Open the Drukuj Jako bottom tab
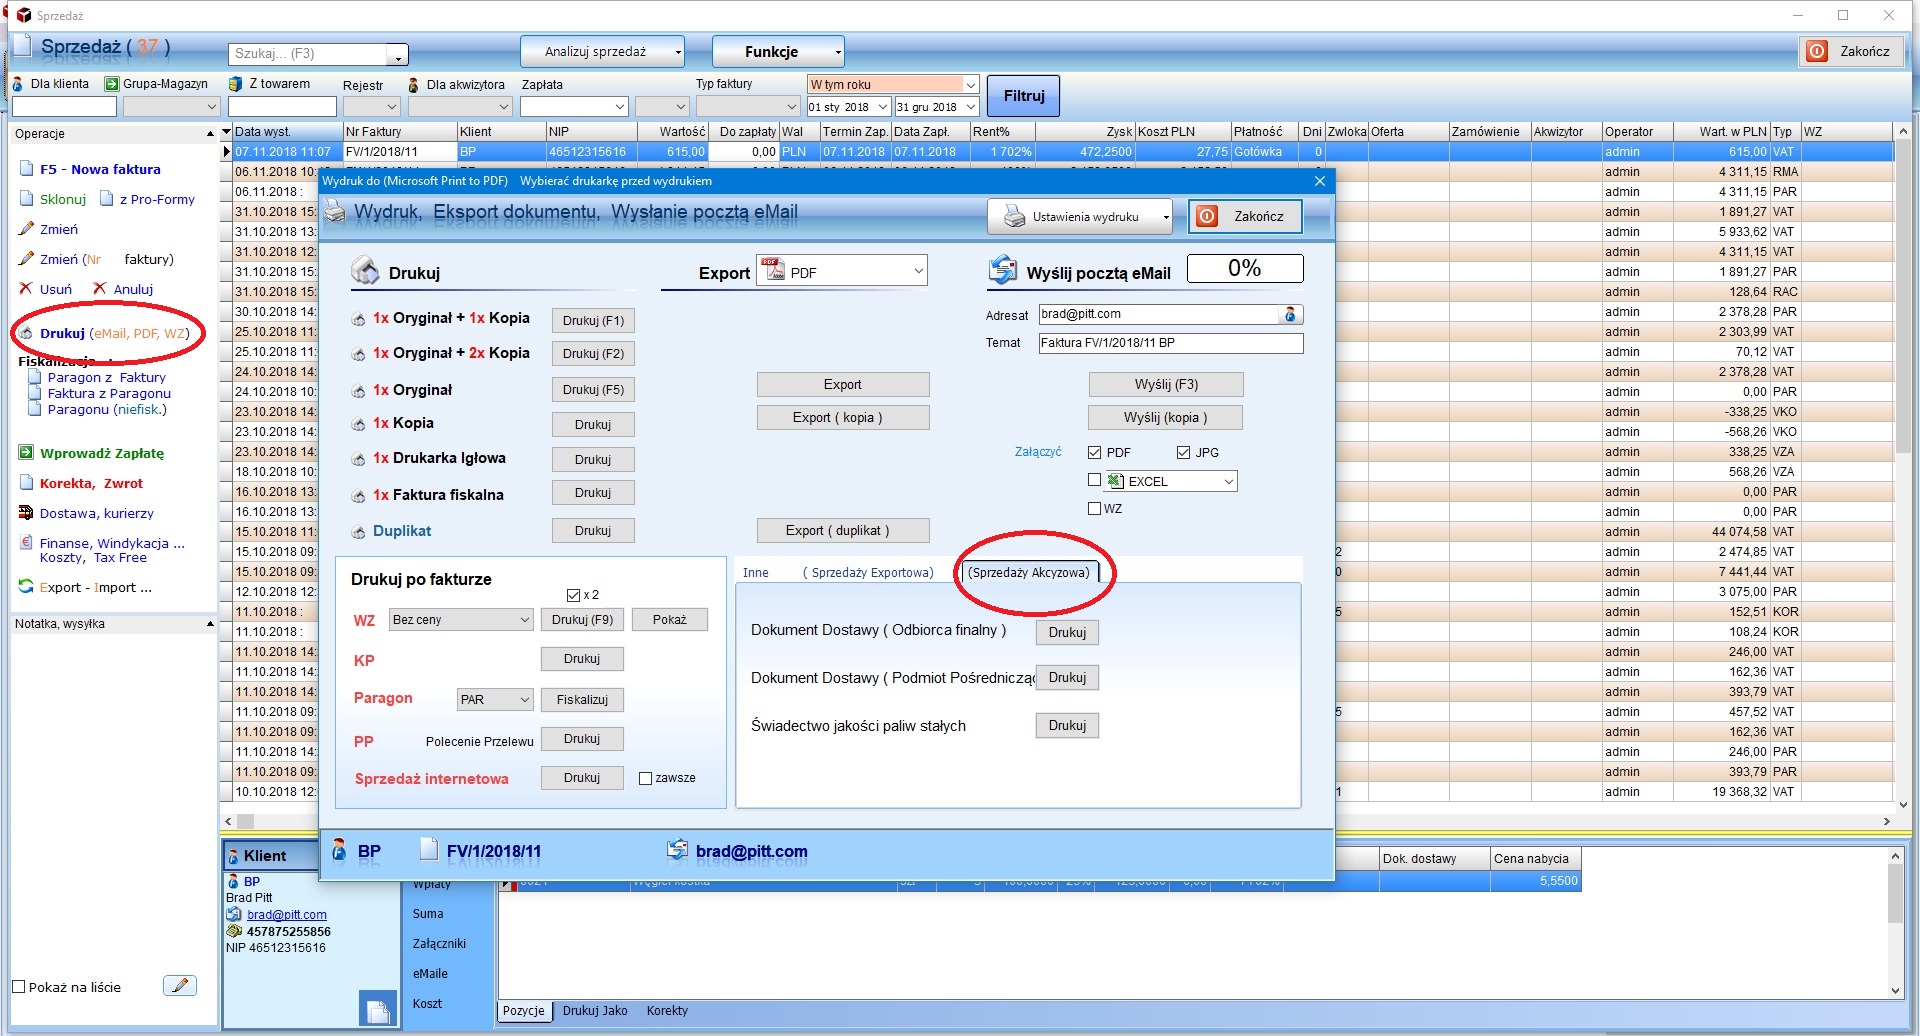Image resolution: width=1920 pixels, height=1036 pixels. 595,1011
